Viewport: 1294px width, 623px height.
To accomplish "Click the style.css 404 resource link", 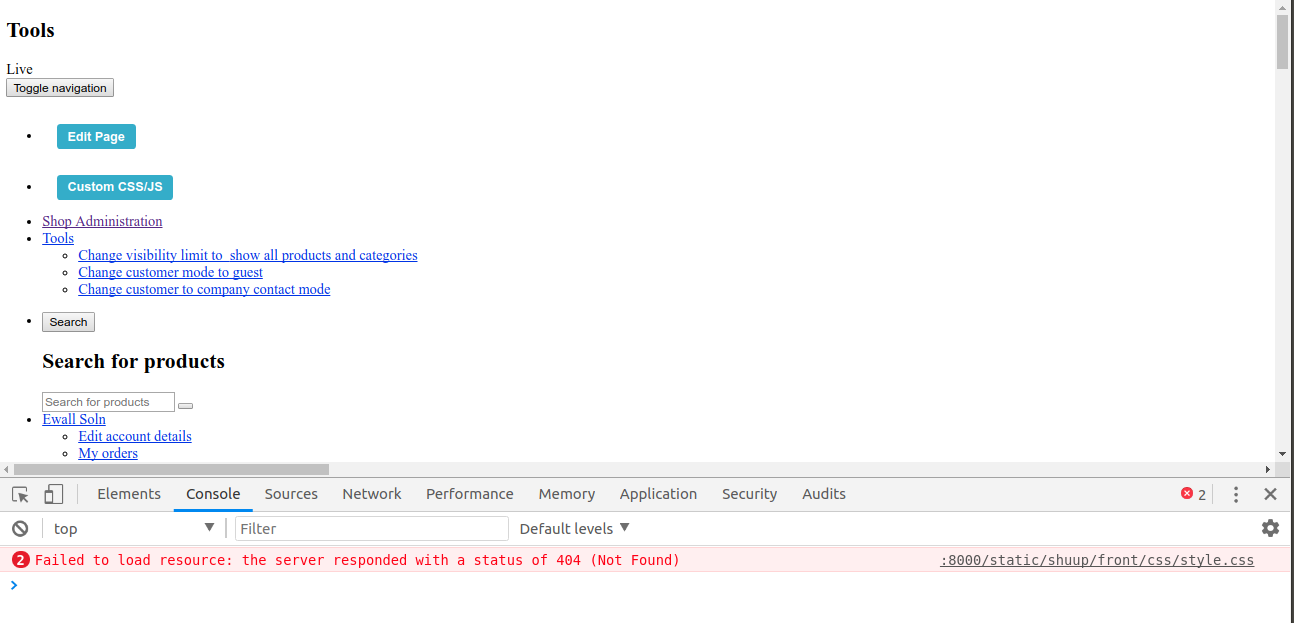I will click(x=1095, y=560).
